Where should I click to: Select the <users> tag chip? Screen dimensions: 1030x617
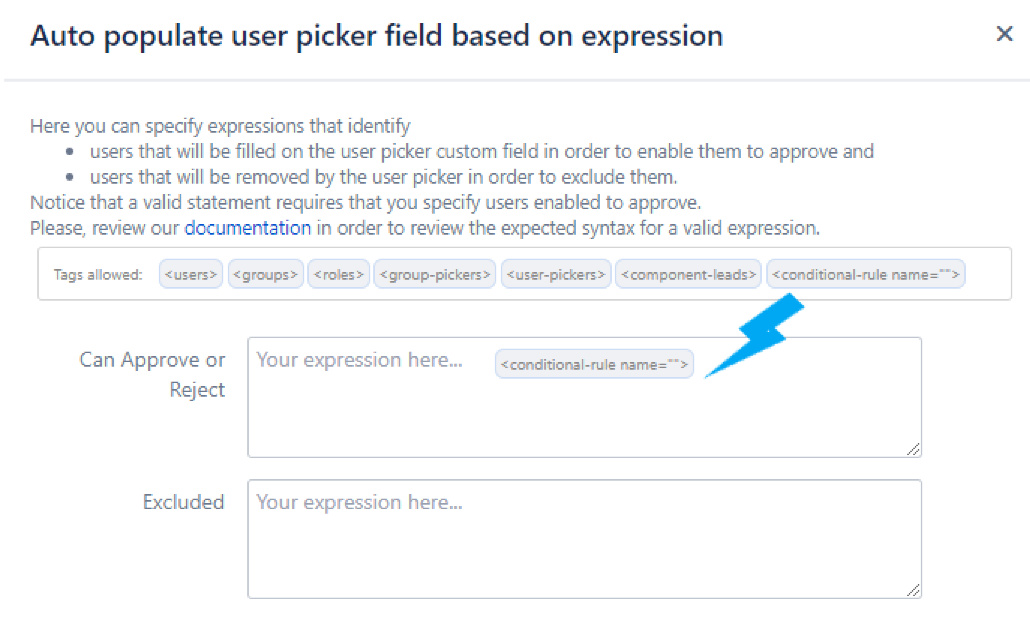pyautogui.click(x=191, y=274)
